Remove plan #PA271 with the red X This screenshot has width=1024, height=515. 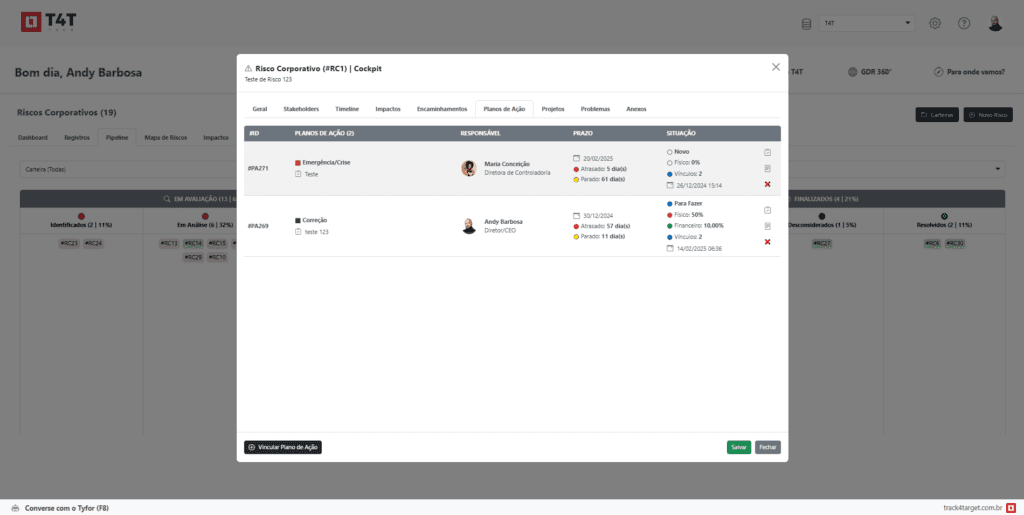pyautogui.click(x=767, y=184)
